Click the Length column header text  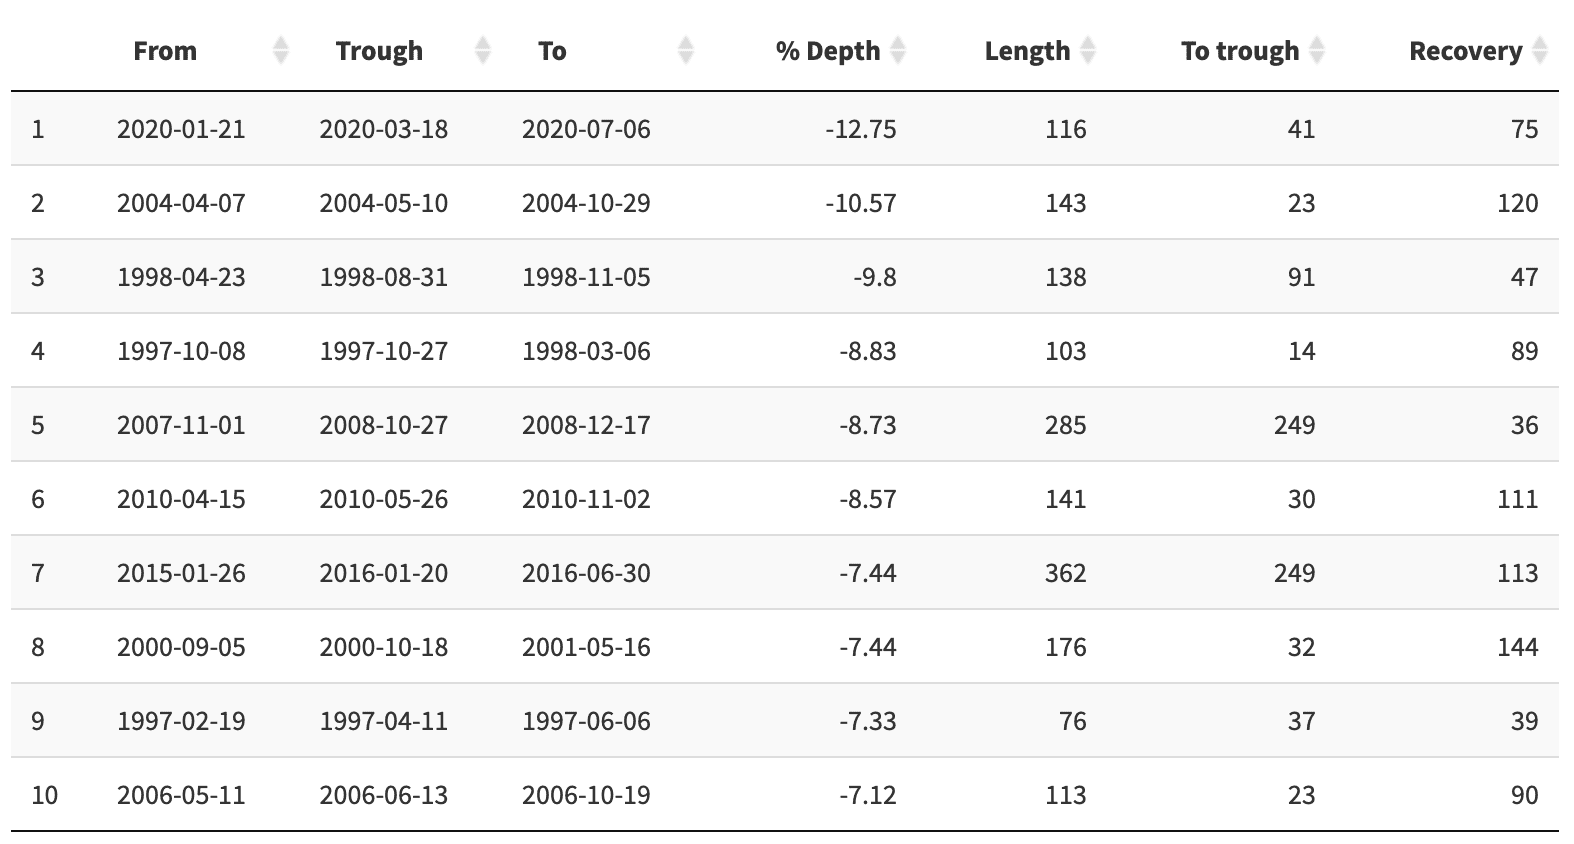click(1027, 51)
